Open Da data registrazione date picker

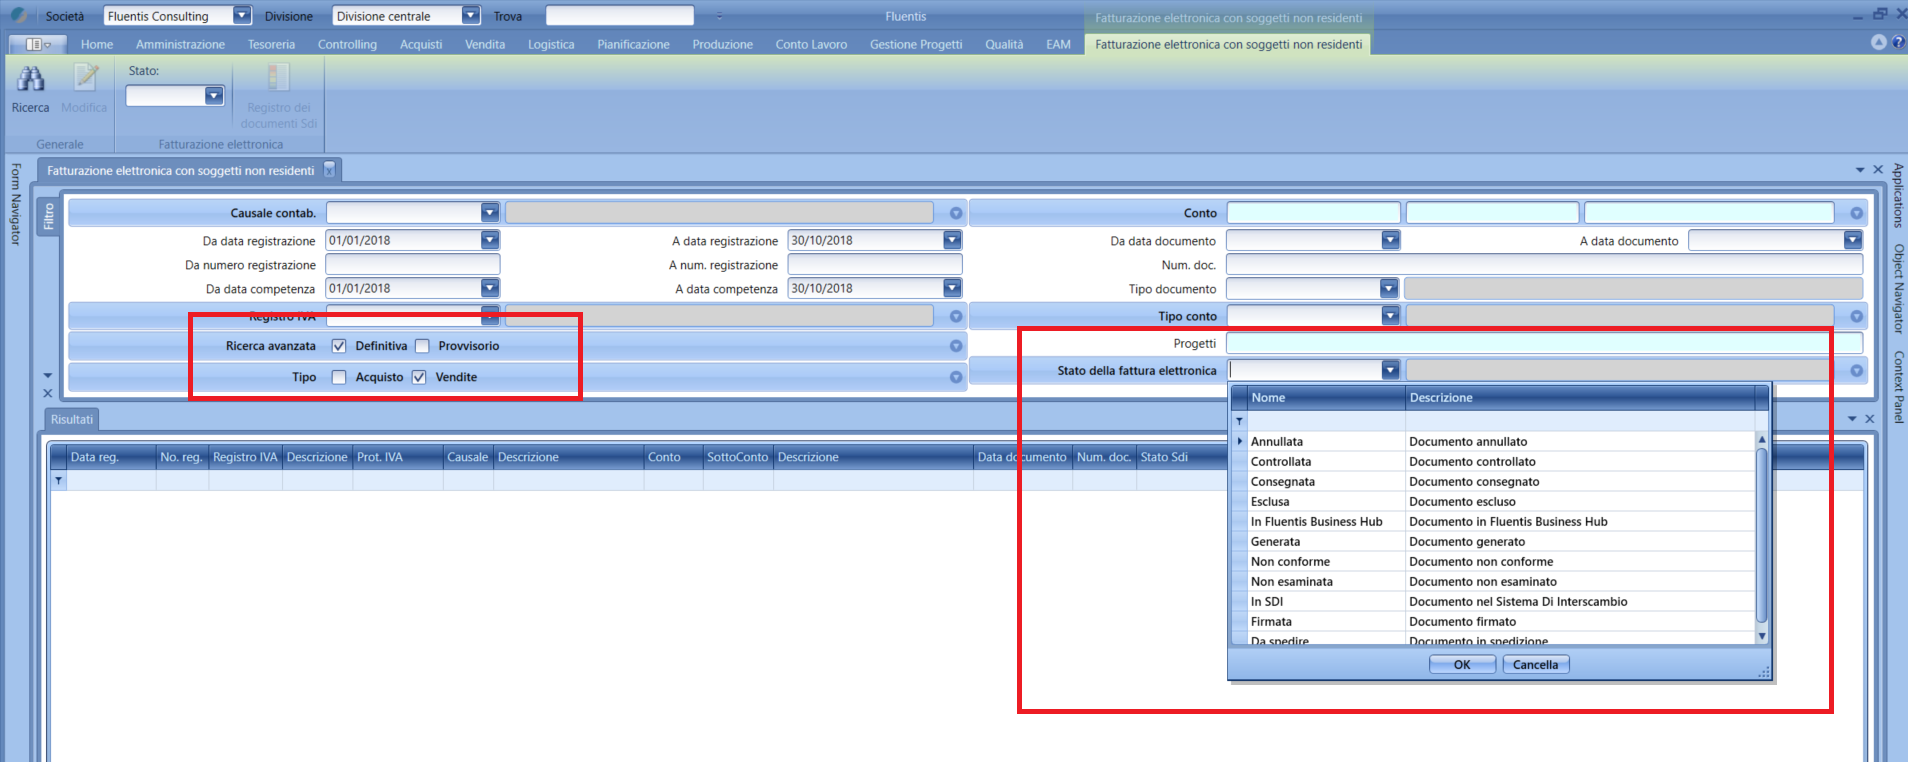pos(489,240)
